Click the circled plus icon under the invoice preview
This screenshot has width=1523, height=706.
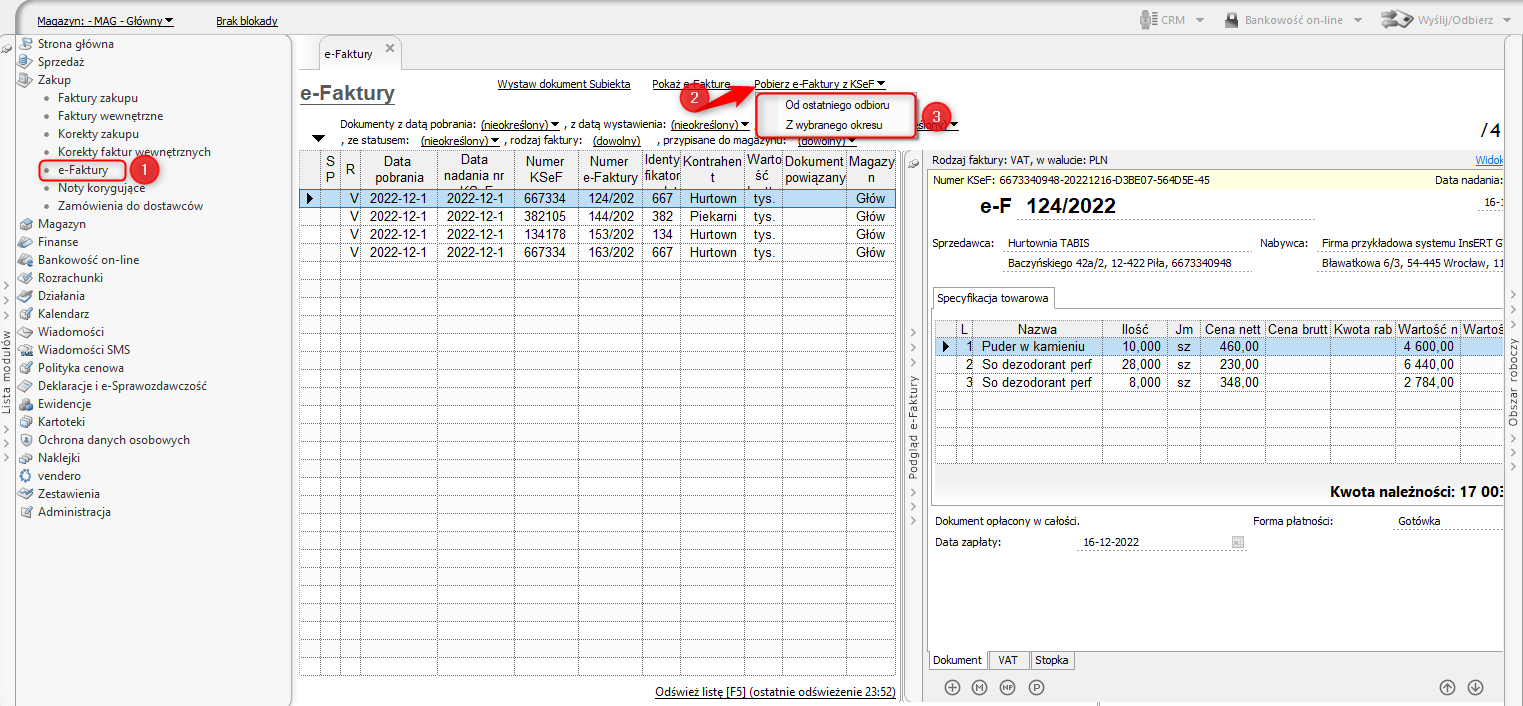tap(952, 687)
